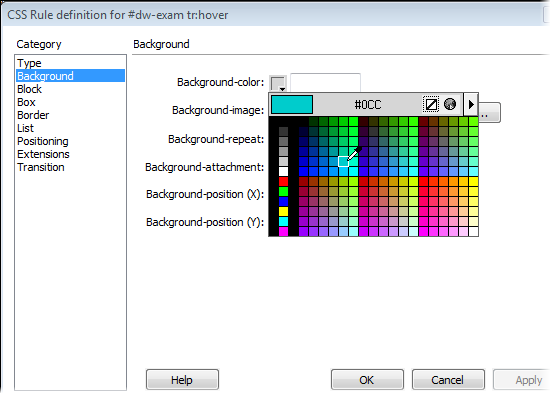Open the color palette options arrow menu
Viewport: 551px width, 394px height.
tap(471, 104)
